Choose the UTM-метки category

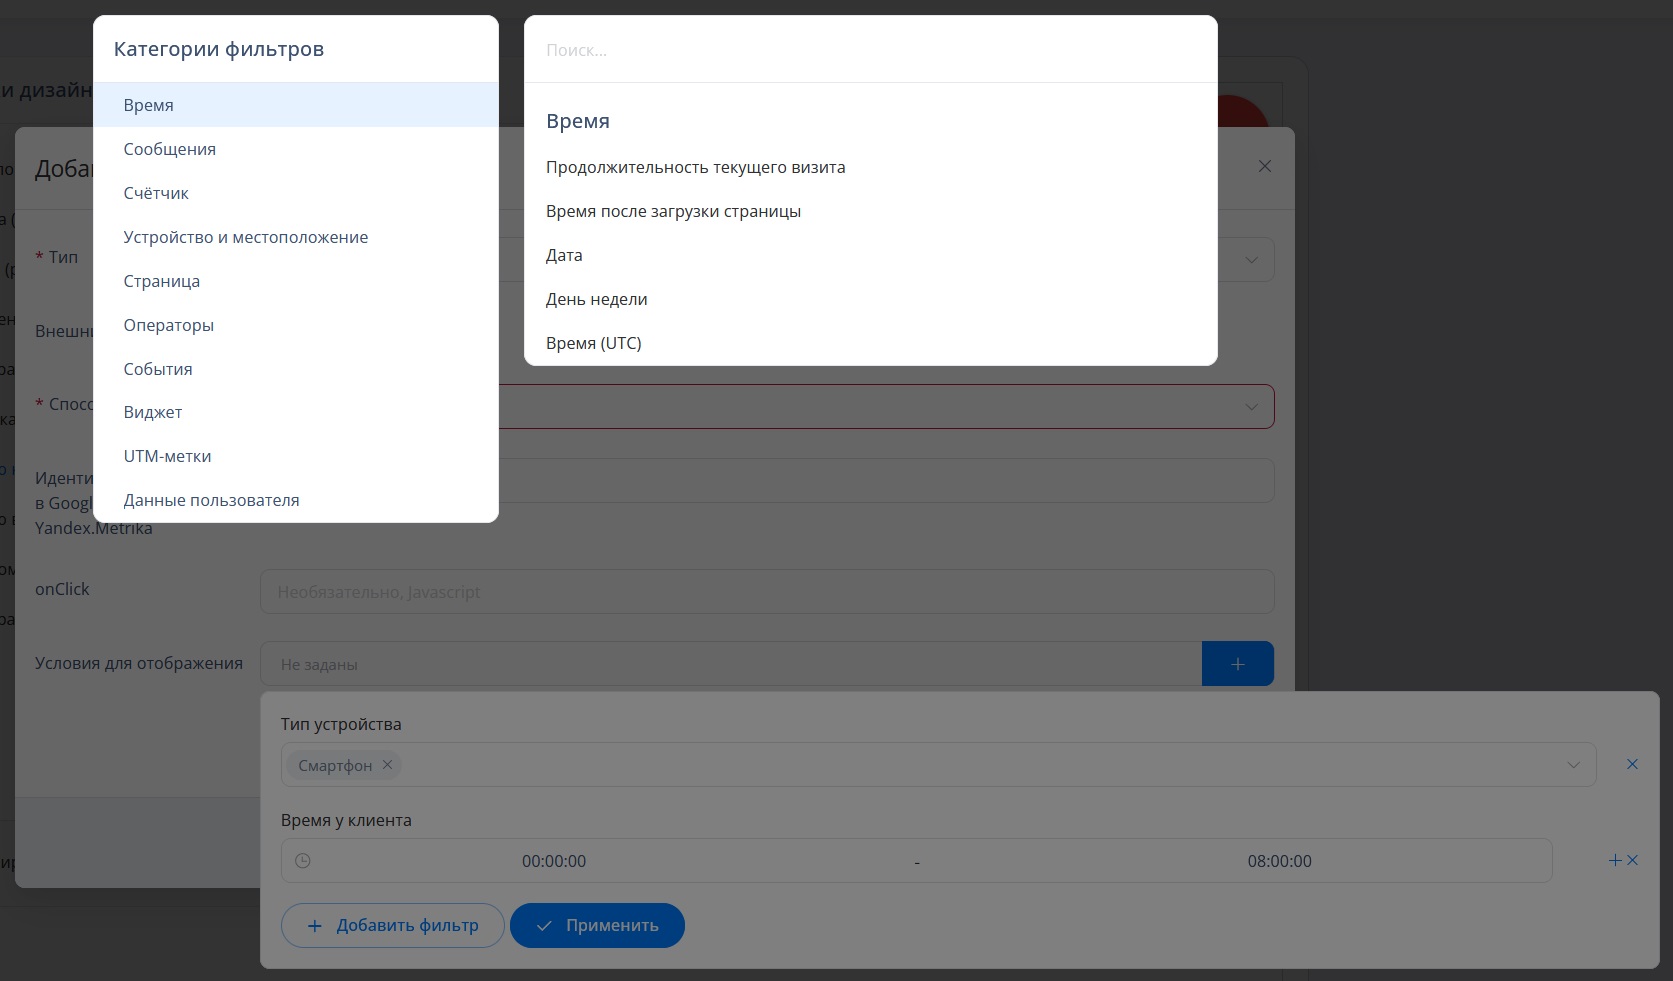point(167,456)
